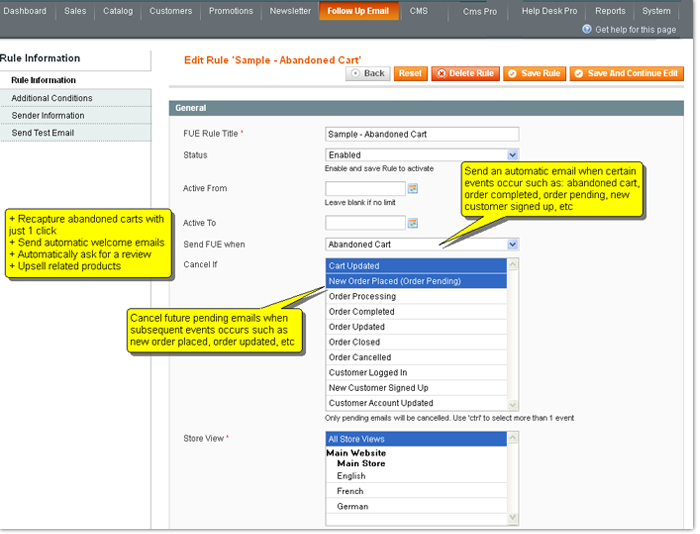The width and height of the screenshot is (700, 534).
Task: Open the Promotions menu
Action: click(x=231, y=11)
